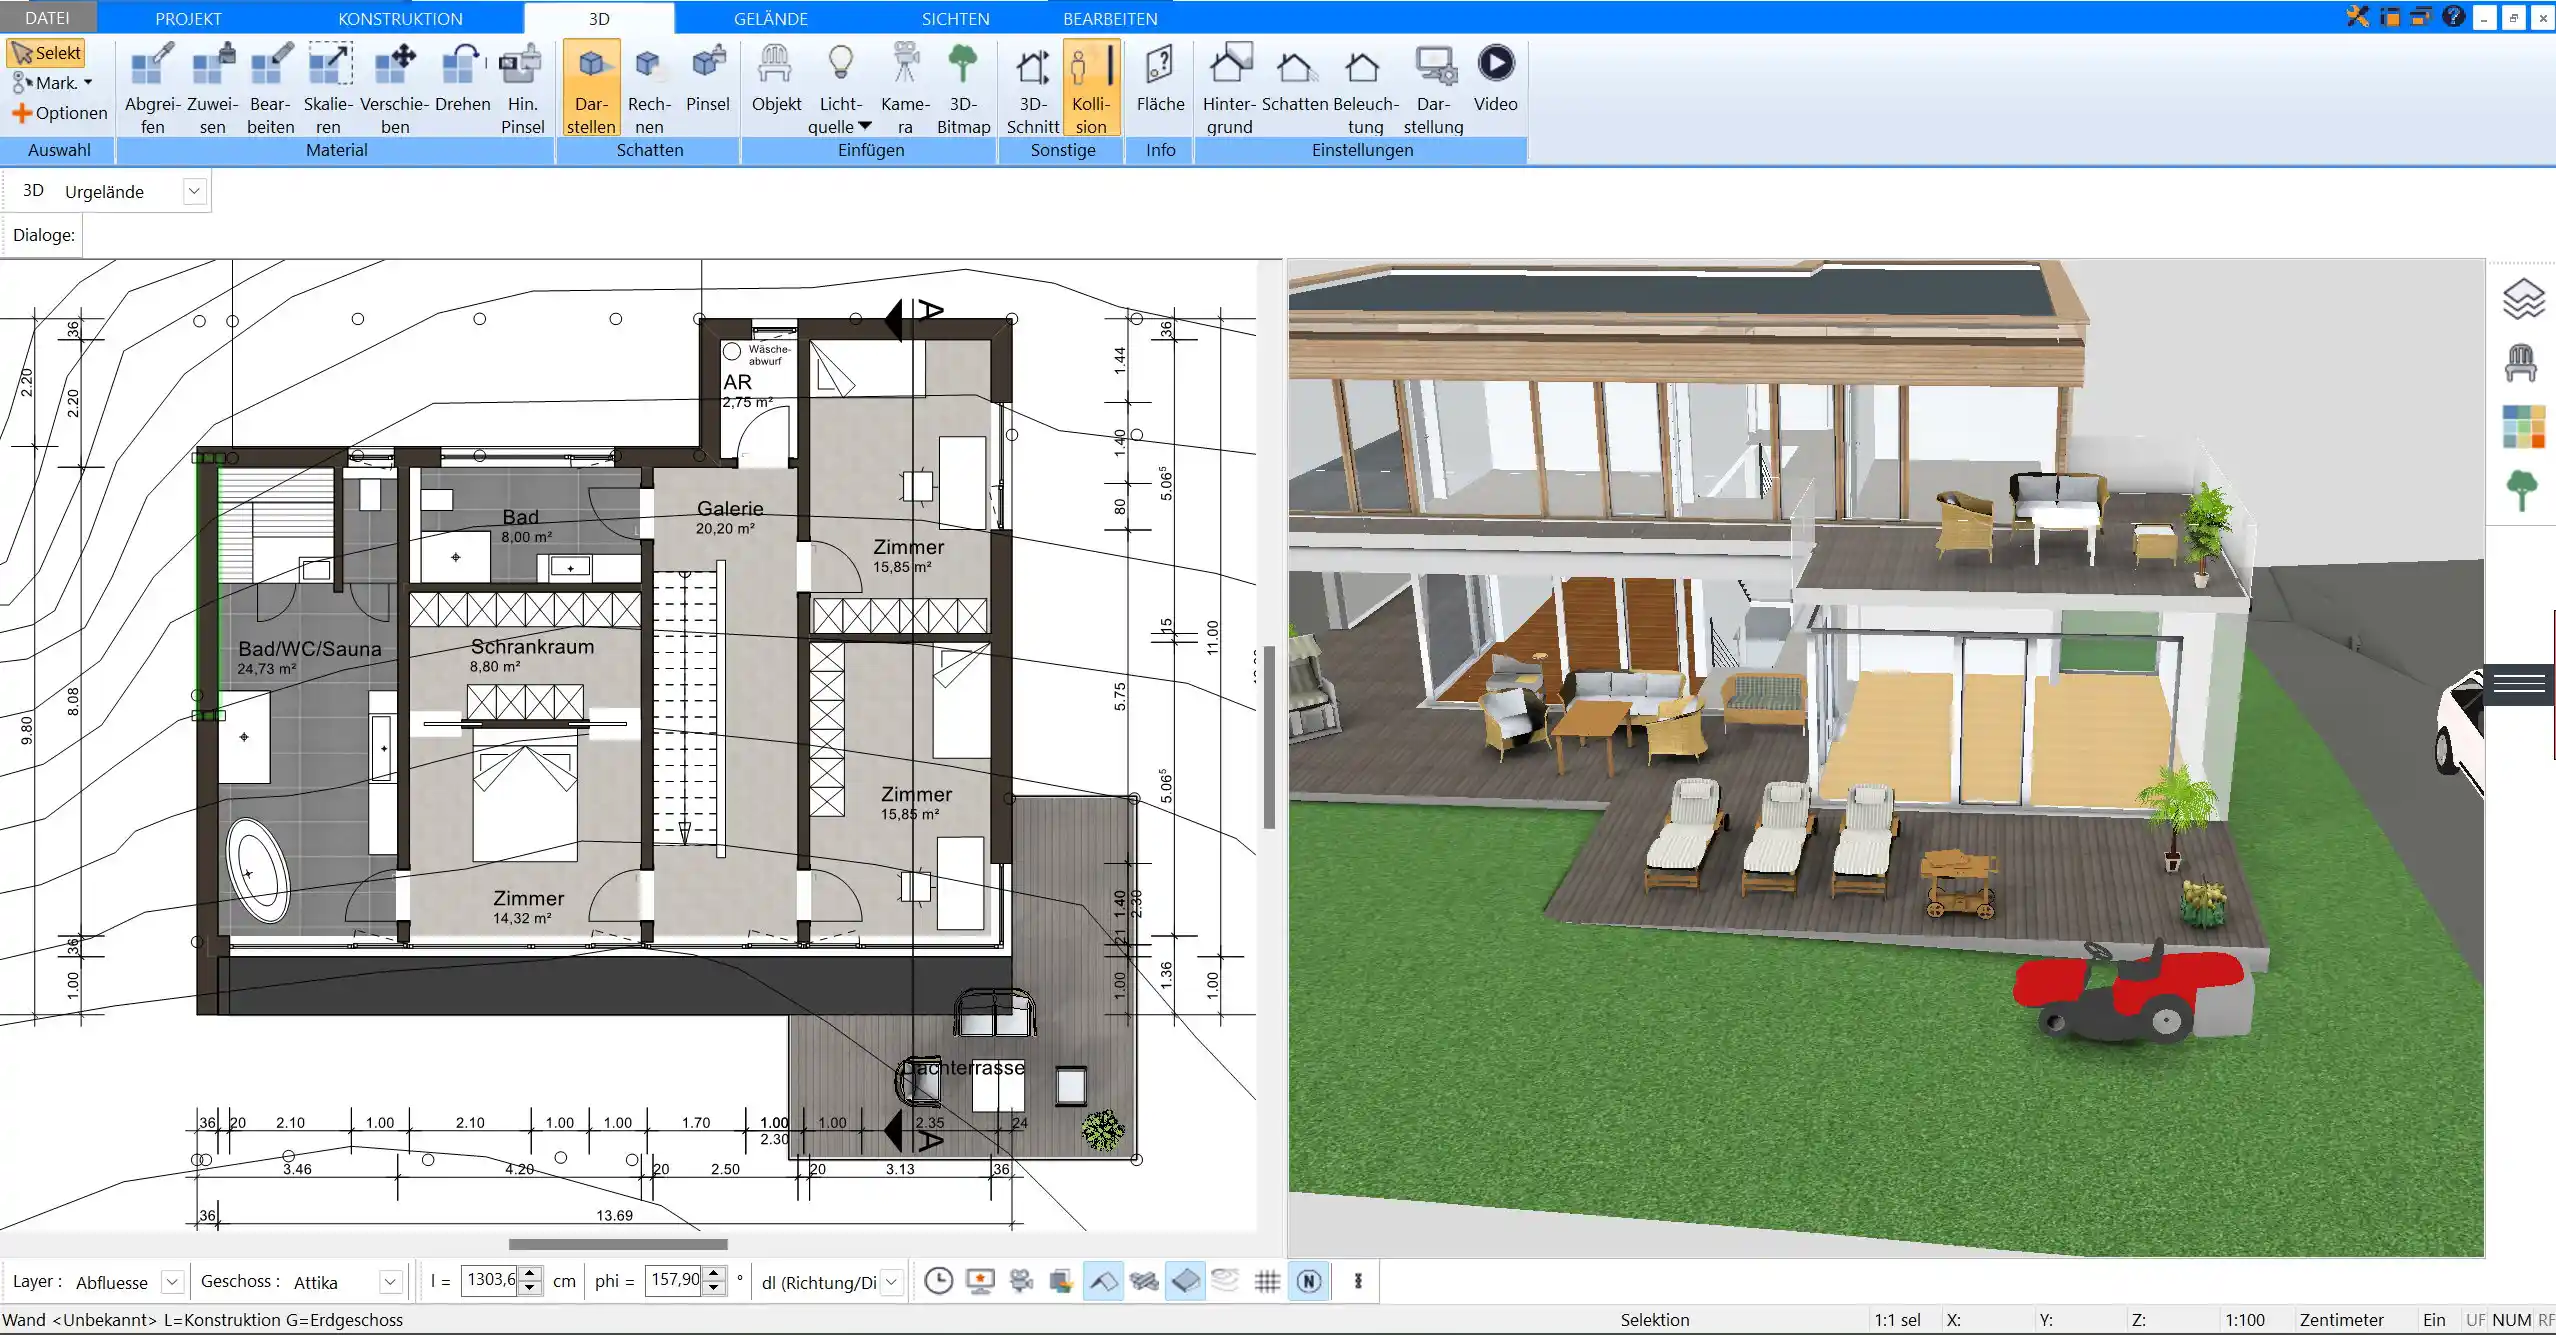
Task: Toggle terrain contours visibility
Action: (1226, 1281)
